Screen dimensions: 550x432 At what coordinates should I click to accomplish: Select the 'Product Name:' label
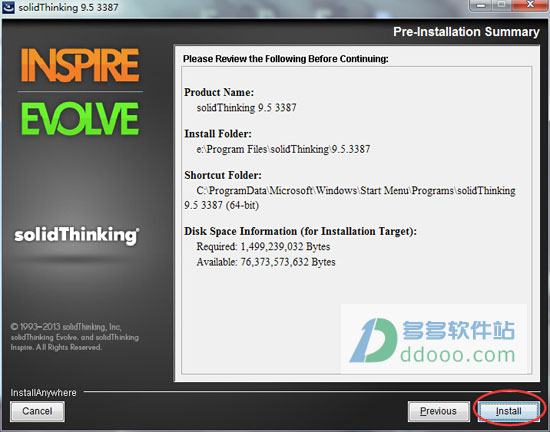point(219,92)
